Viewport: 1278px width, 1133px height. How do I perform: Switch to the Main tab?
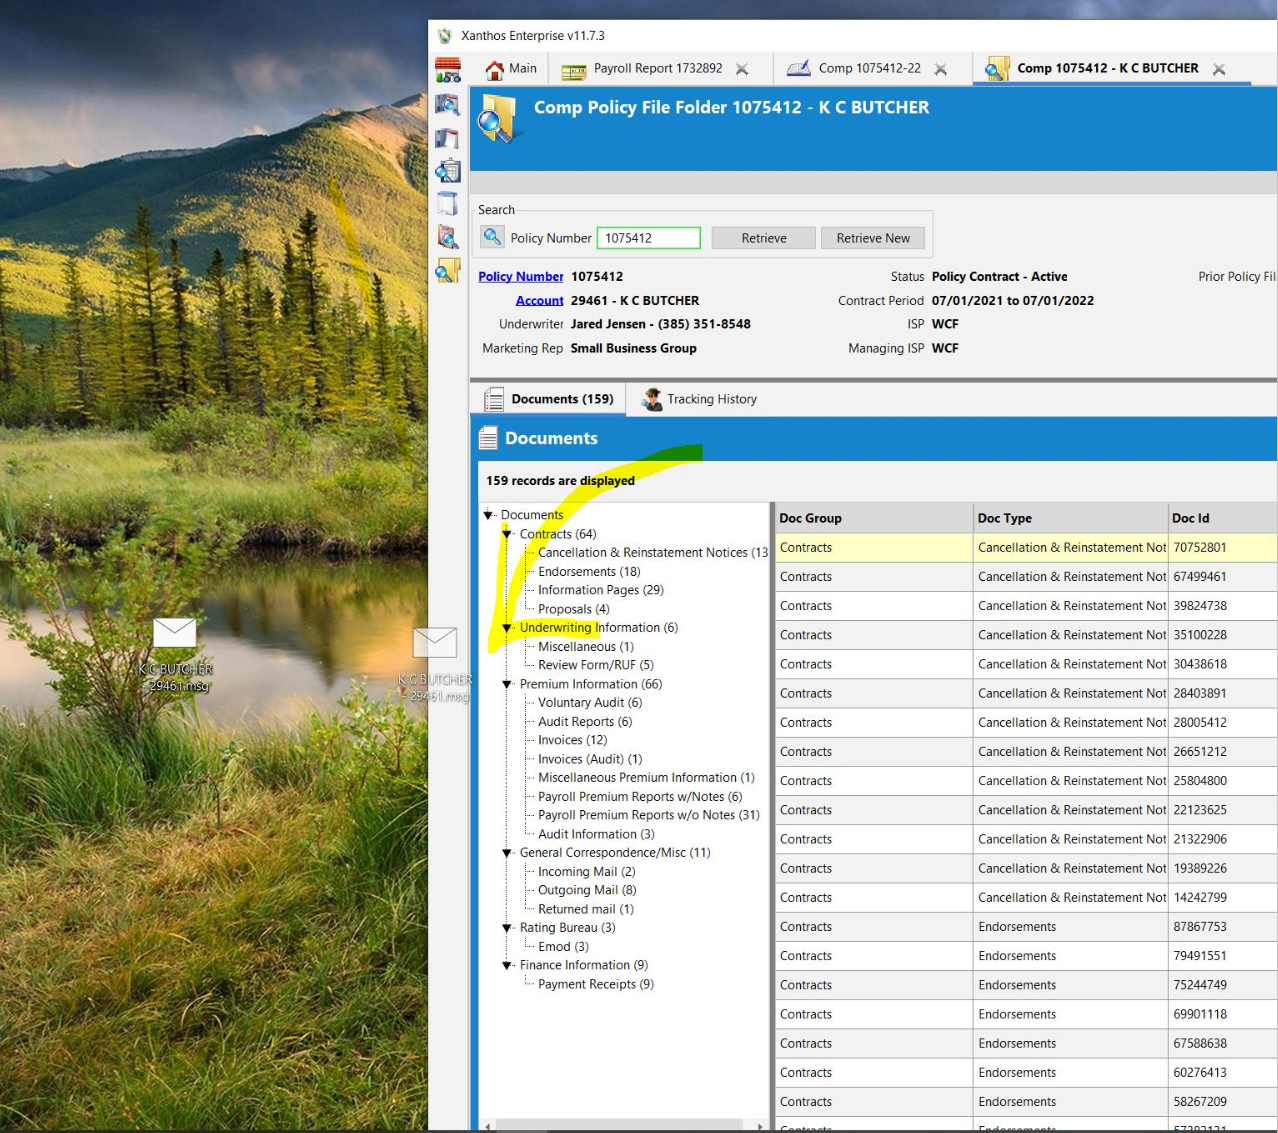[511, 69]
